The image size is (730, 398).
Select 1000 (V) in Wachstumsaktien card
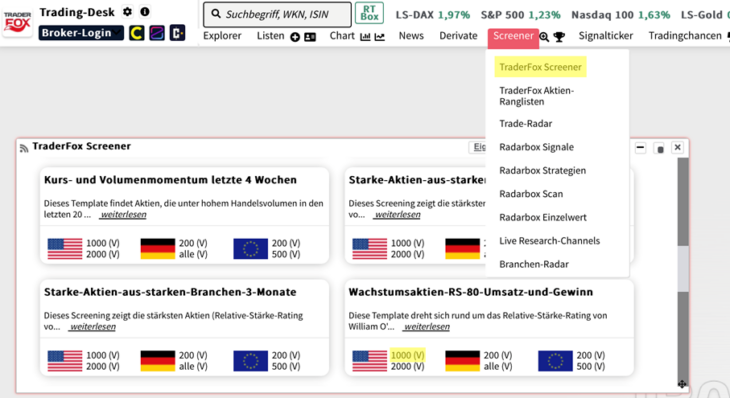[407, 355]
